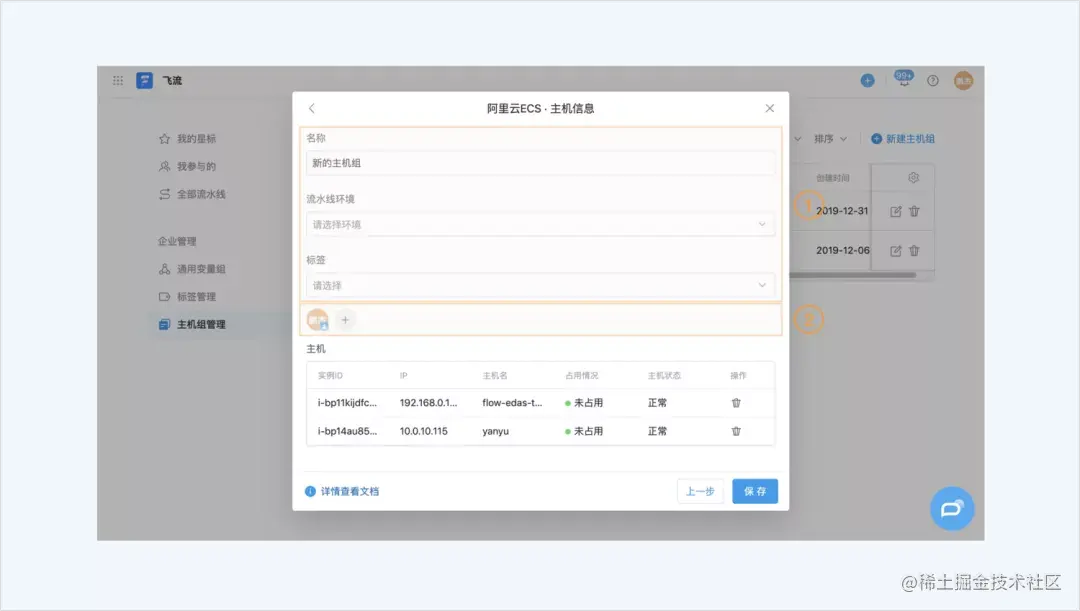Click the 占用情况 column header
Viewport: 1080px width, 611px height.
point(581,375)
